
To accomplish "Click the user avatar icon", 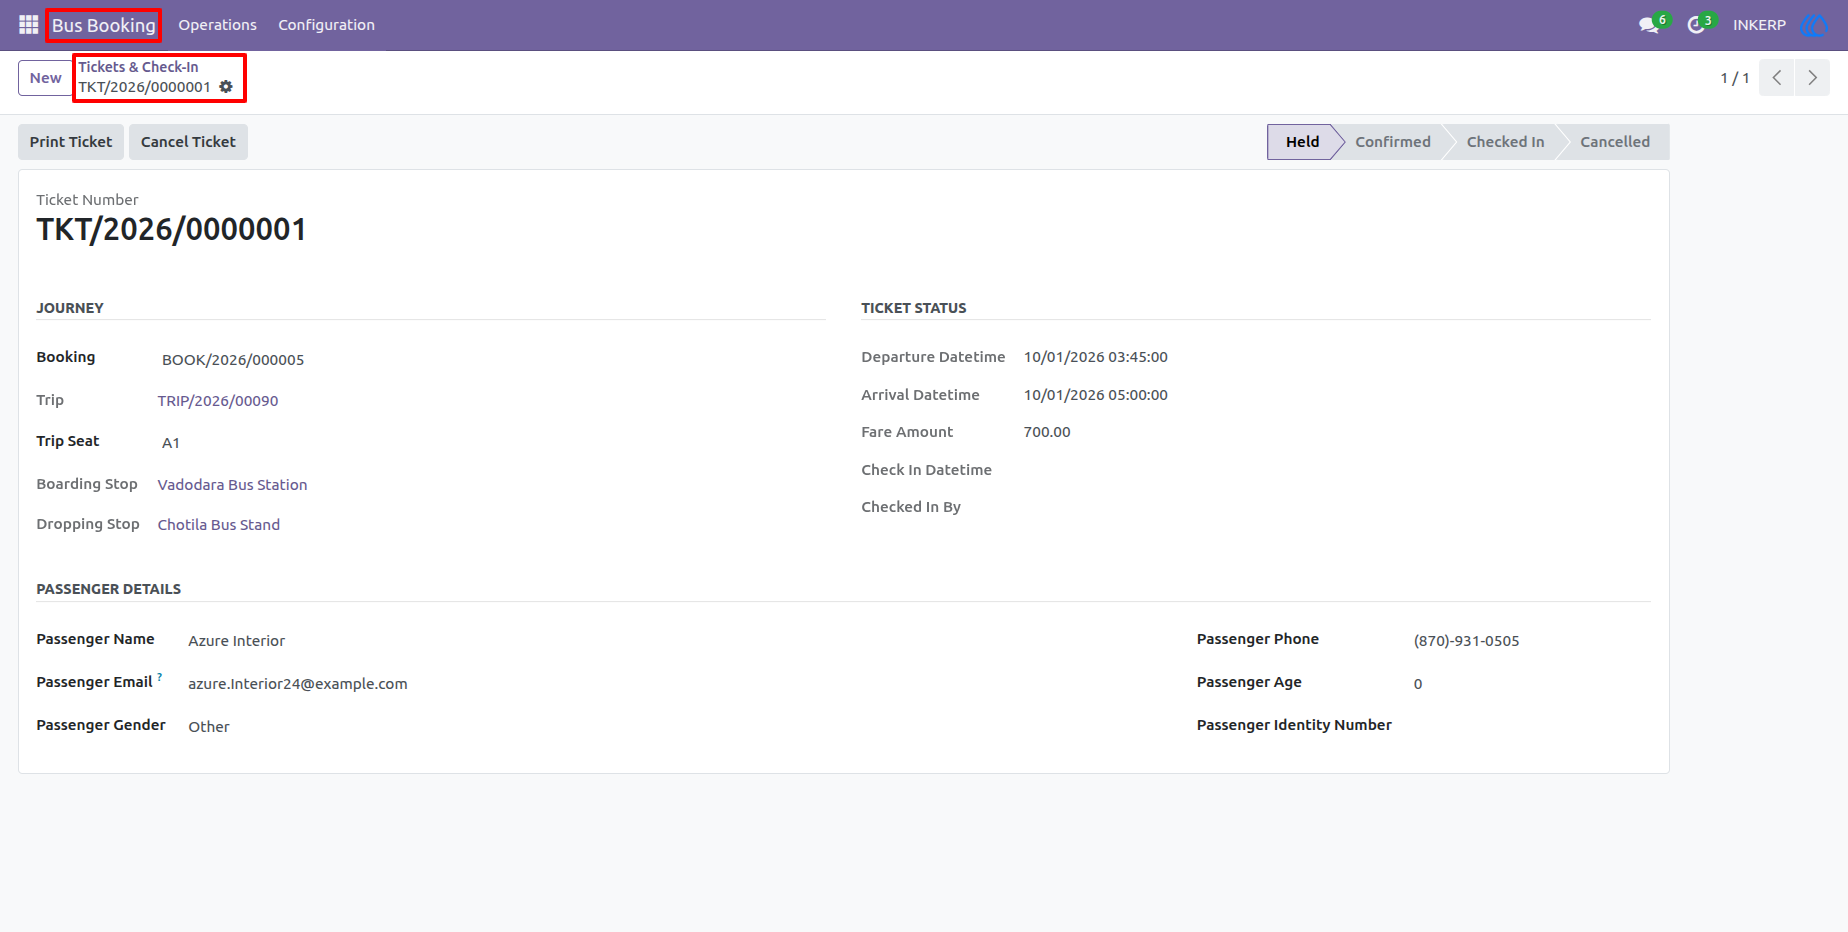I will [1813, 25].
